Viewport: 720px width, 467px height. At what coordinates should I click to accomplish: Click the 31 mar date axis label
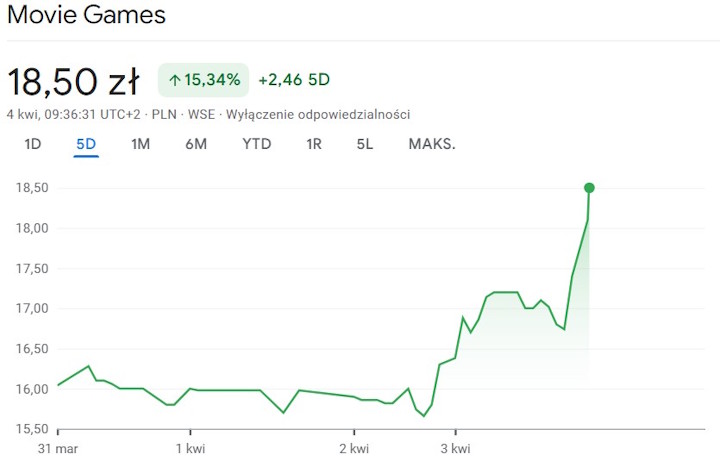pos(57,447)
